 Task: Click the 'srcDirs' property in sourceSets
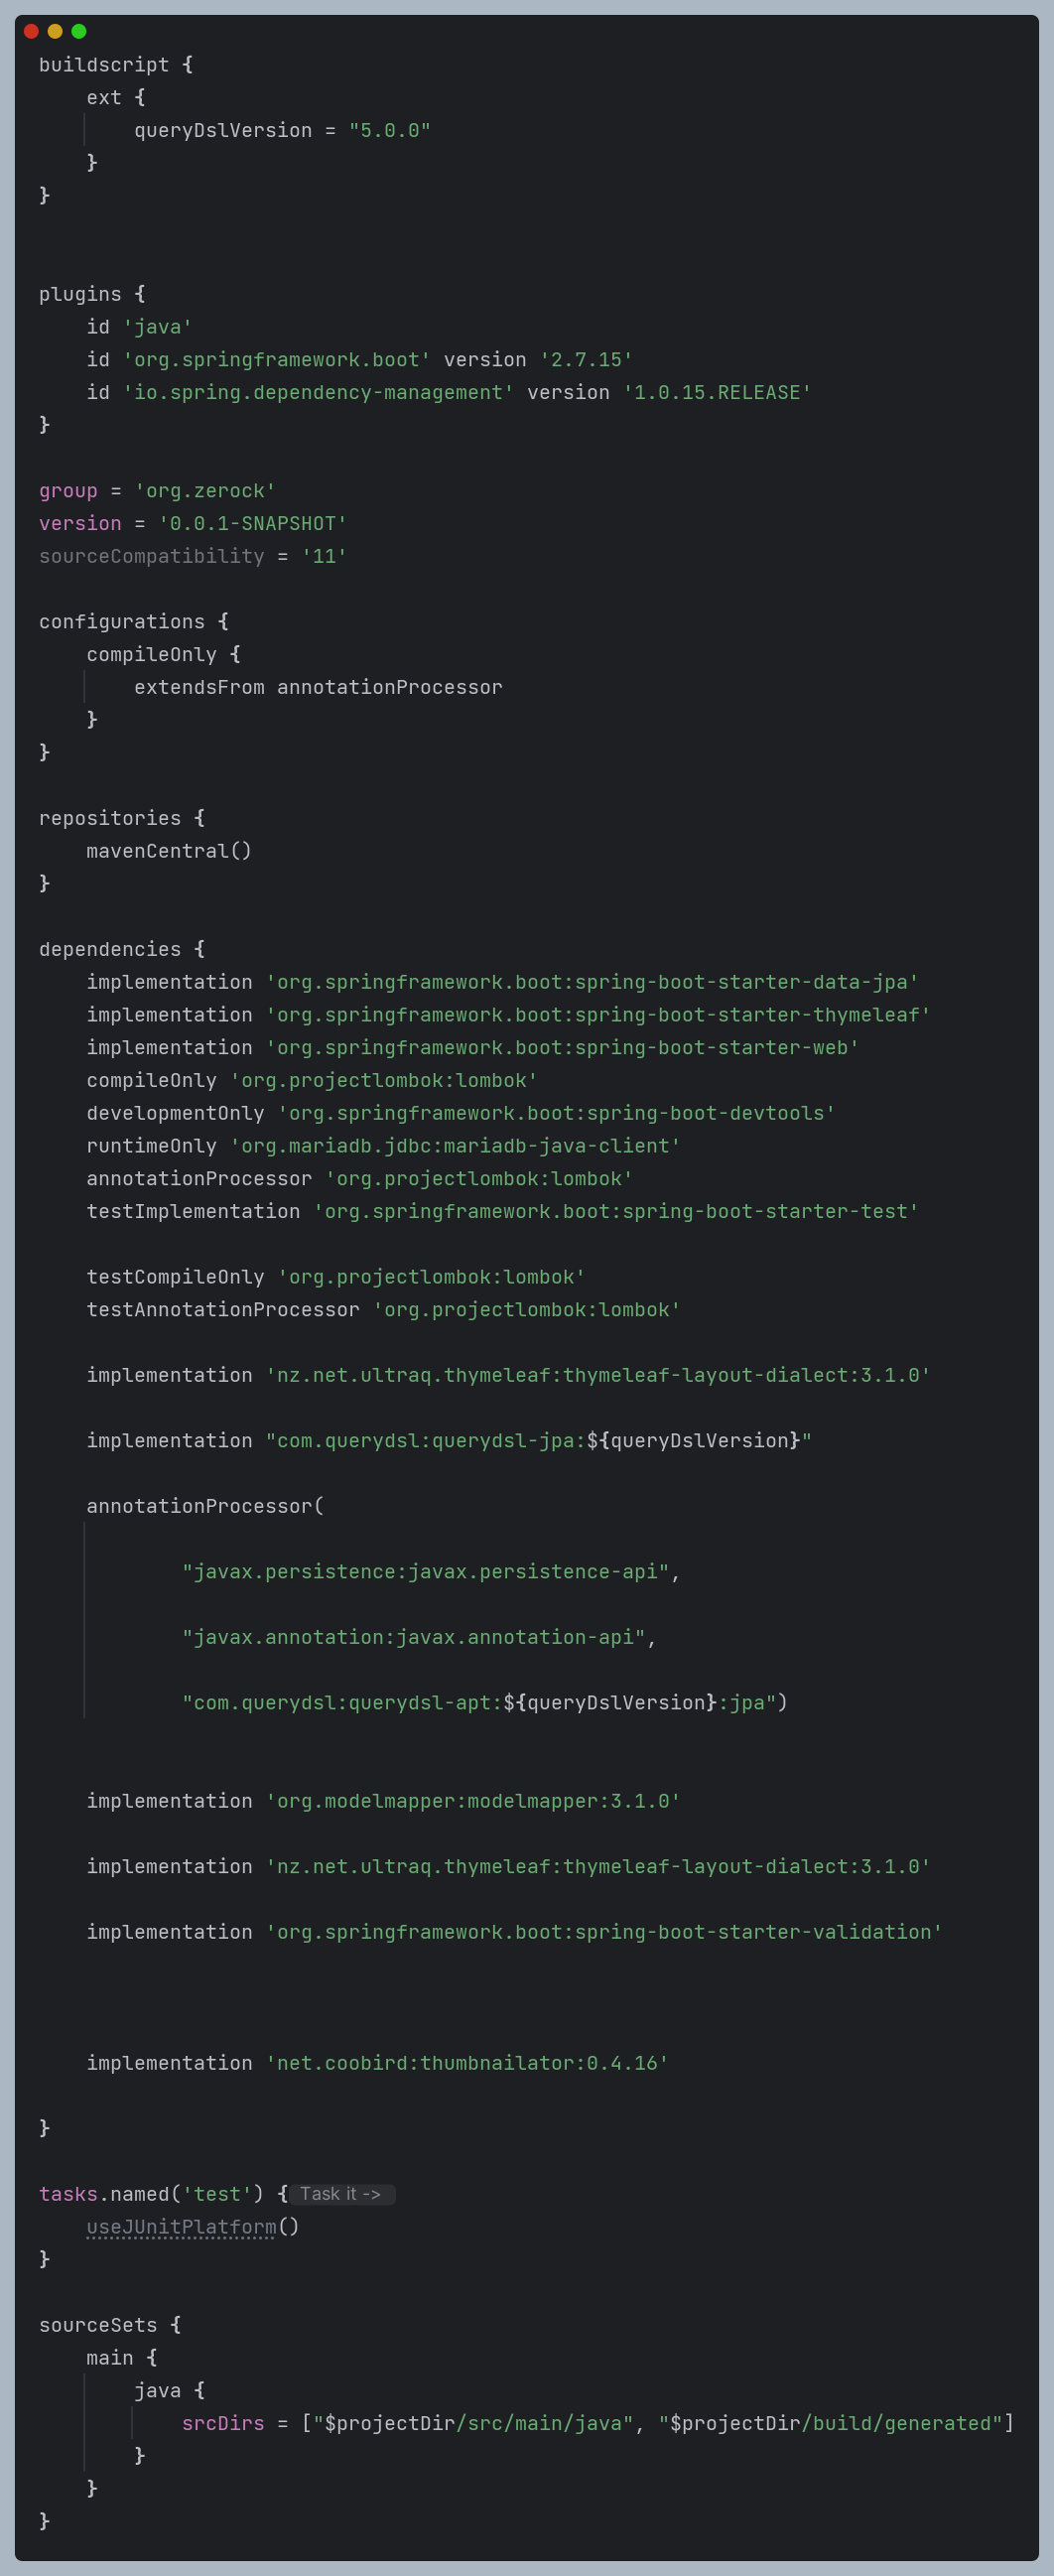pos(223,2423)
